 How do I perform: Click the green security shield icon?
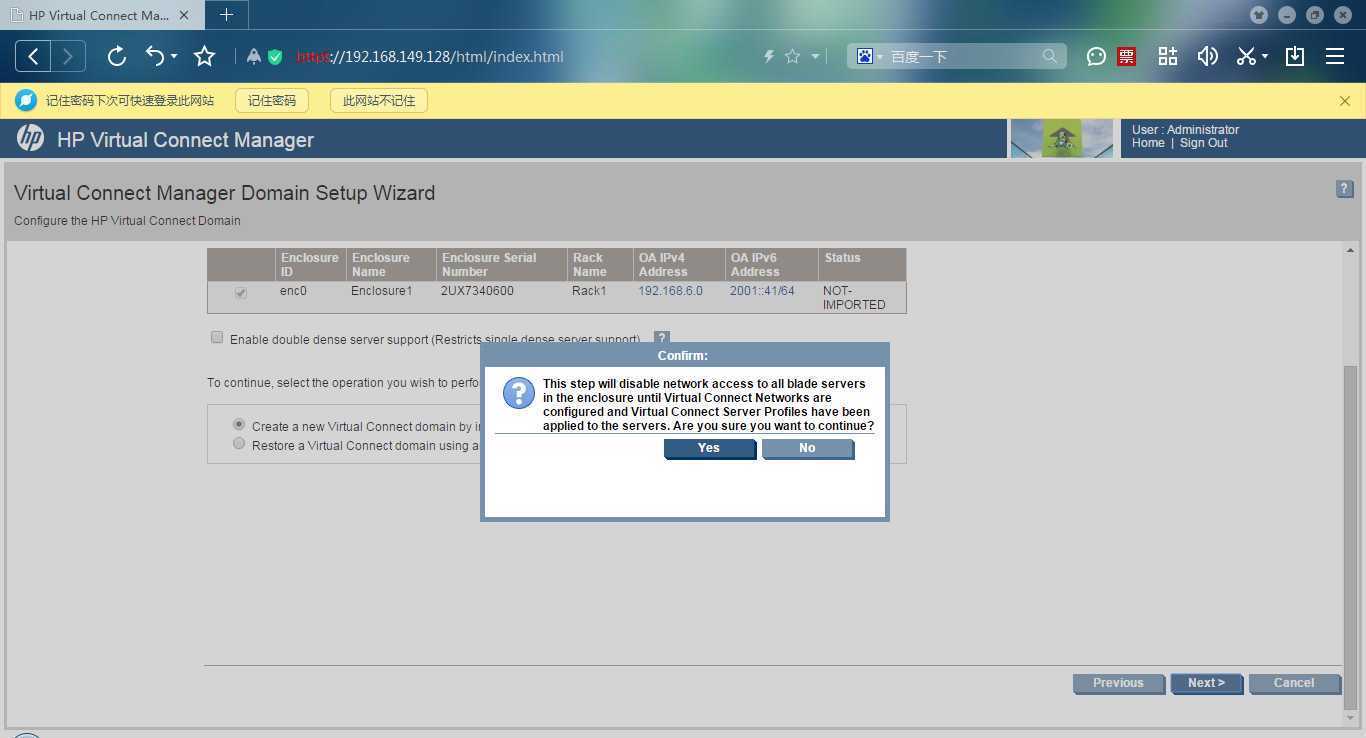(x=275, y=57)
